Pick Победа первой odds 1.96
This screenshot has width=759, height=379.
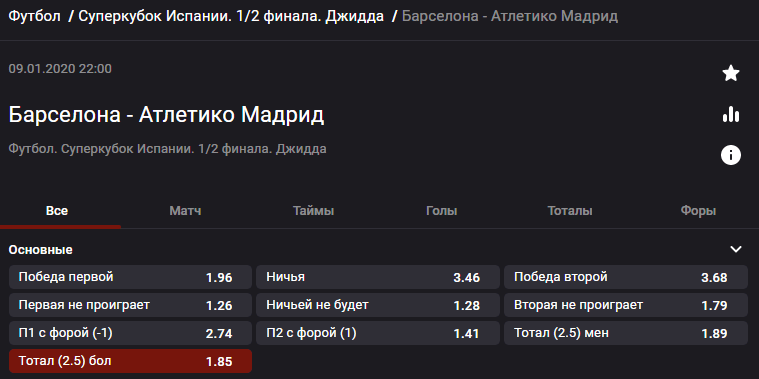(131, 277)
